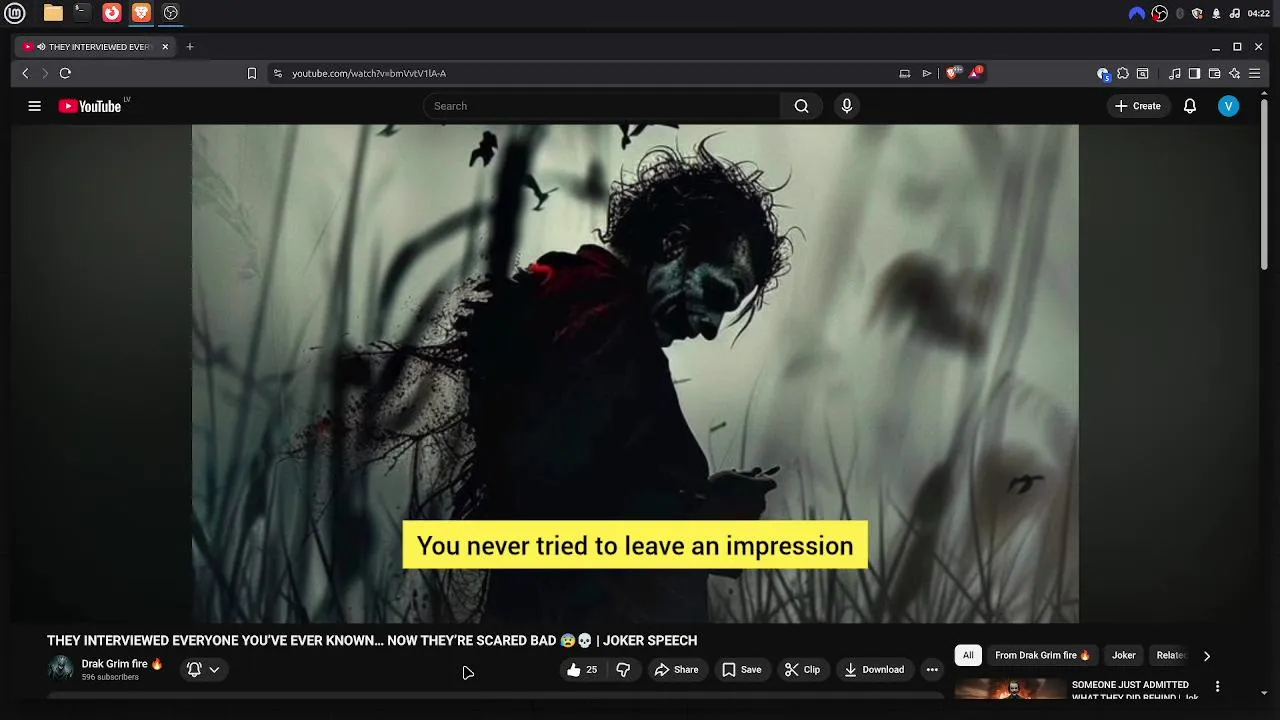Select the Joker filter chip

(x=1124, y=656)
